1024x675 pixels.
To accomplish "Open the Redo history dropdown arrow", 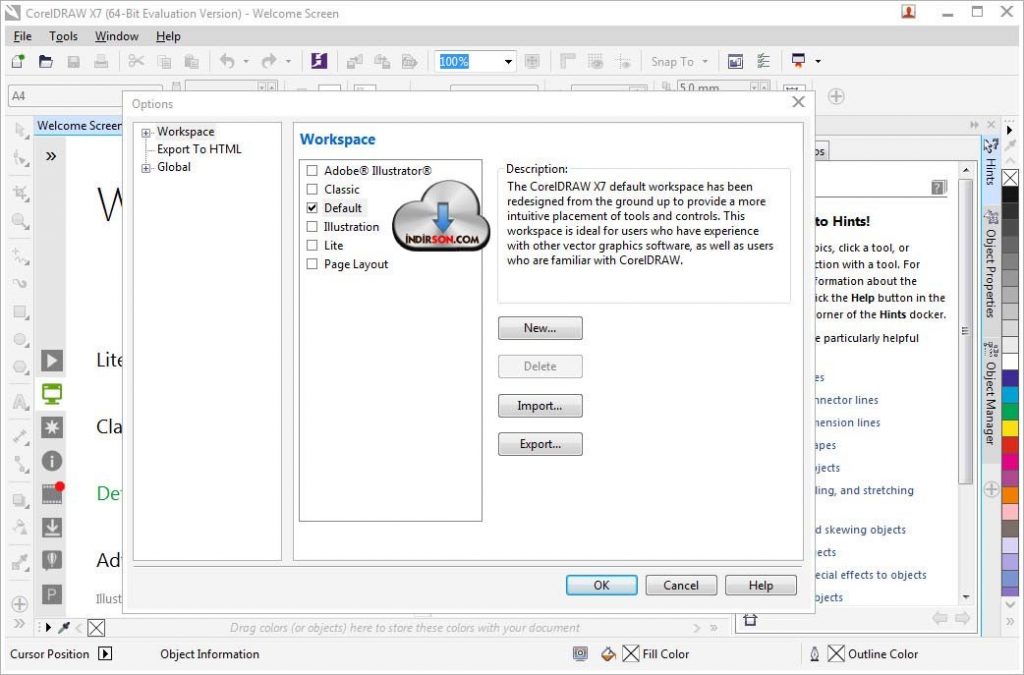I will tap(288, 61).
